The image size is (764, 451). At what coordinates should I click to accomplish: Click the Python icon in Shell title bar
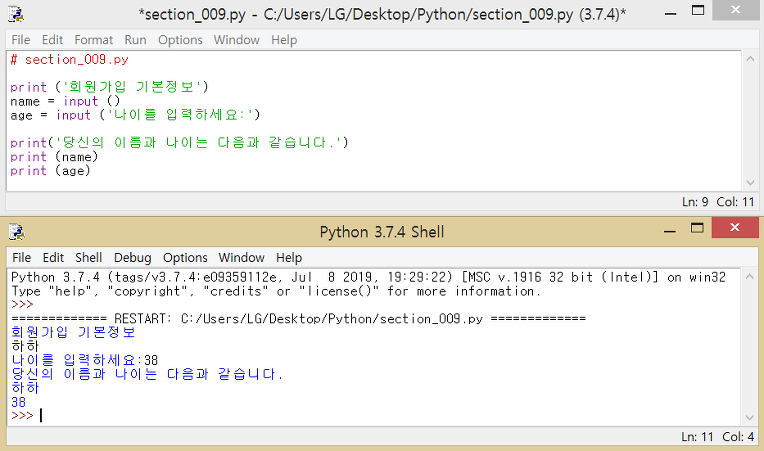[16, 232]
